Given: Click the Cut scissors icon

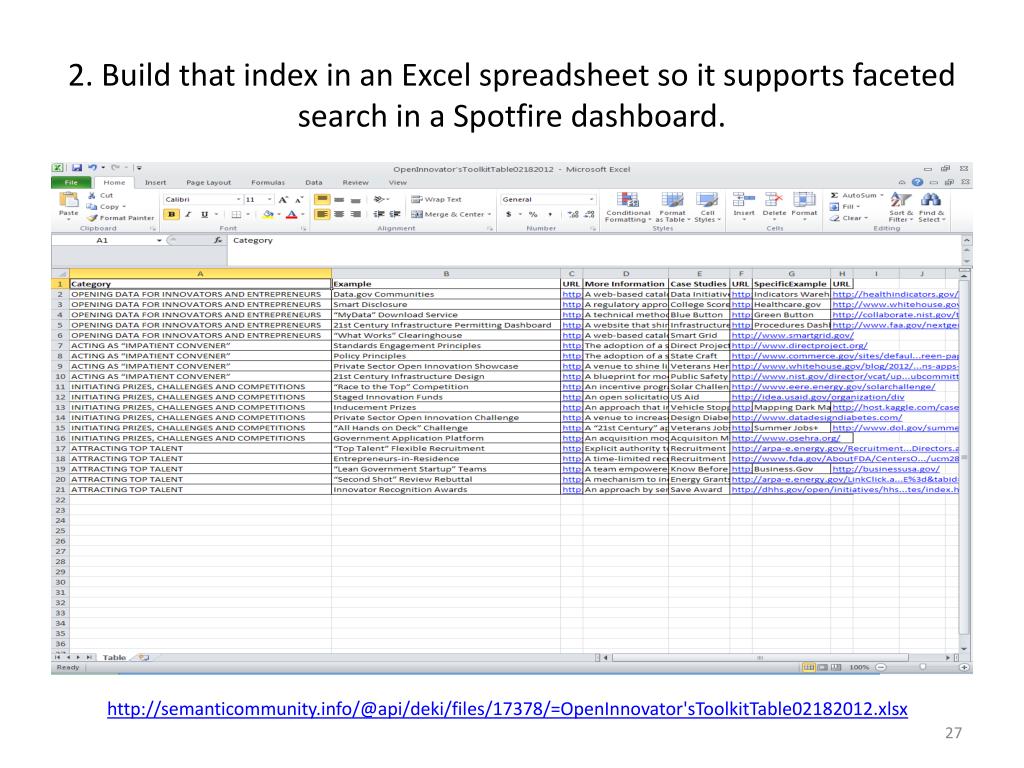Looking at the screenshot, I should (x=92, y=195).
